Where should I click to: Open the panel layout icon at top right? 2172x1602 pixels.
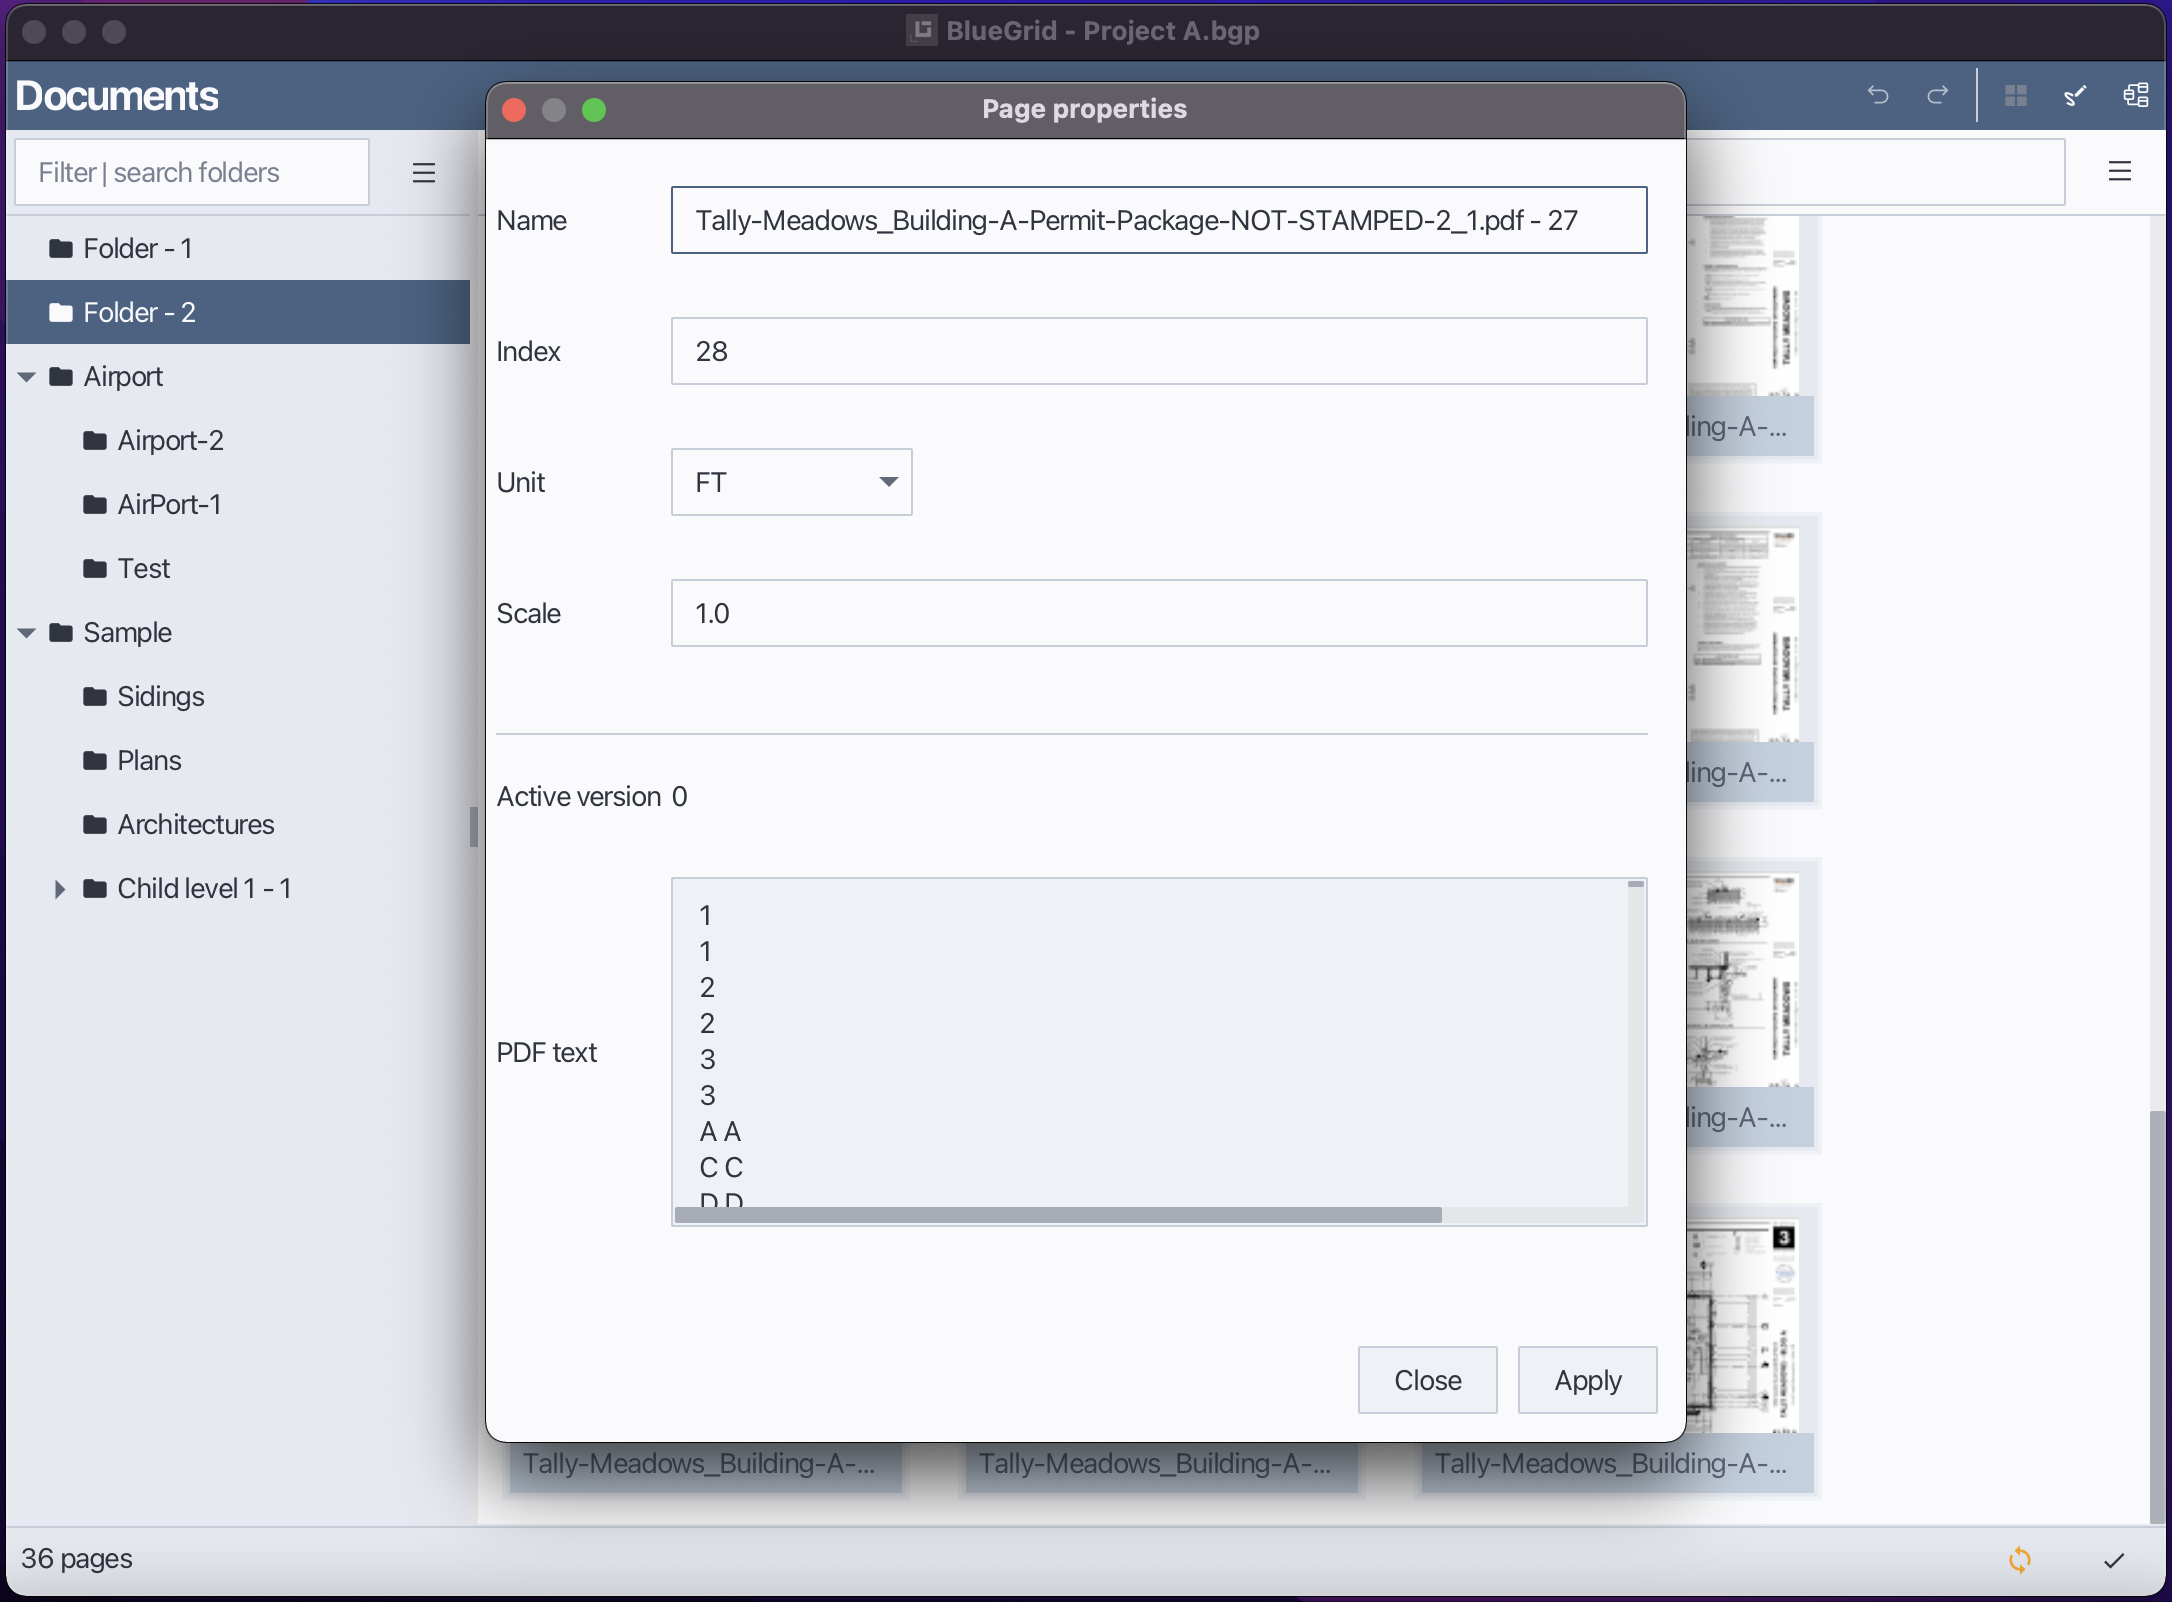(x=2135, y=95)
